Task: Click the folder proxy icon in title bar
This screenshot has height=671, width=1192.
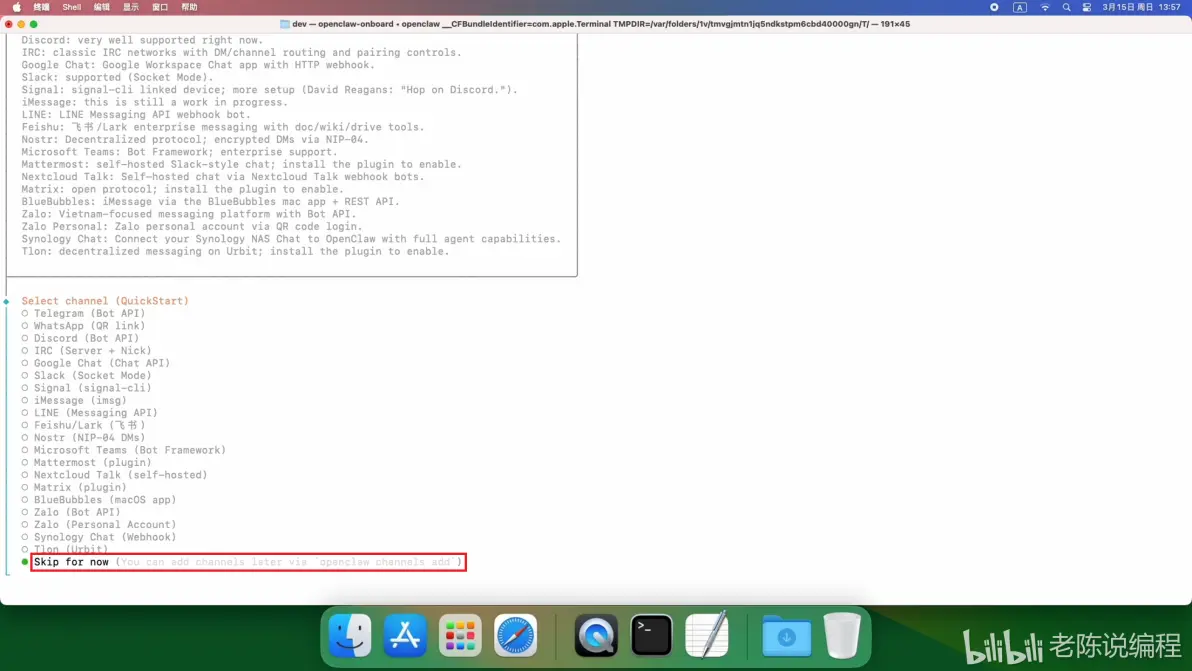Action: pyautogui.click(x=284, y=24)
